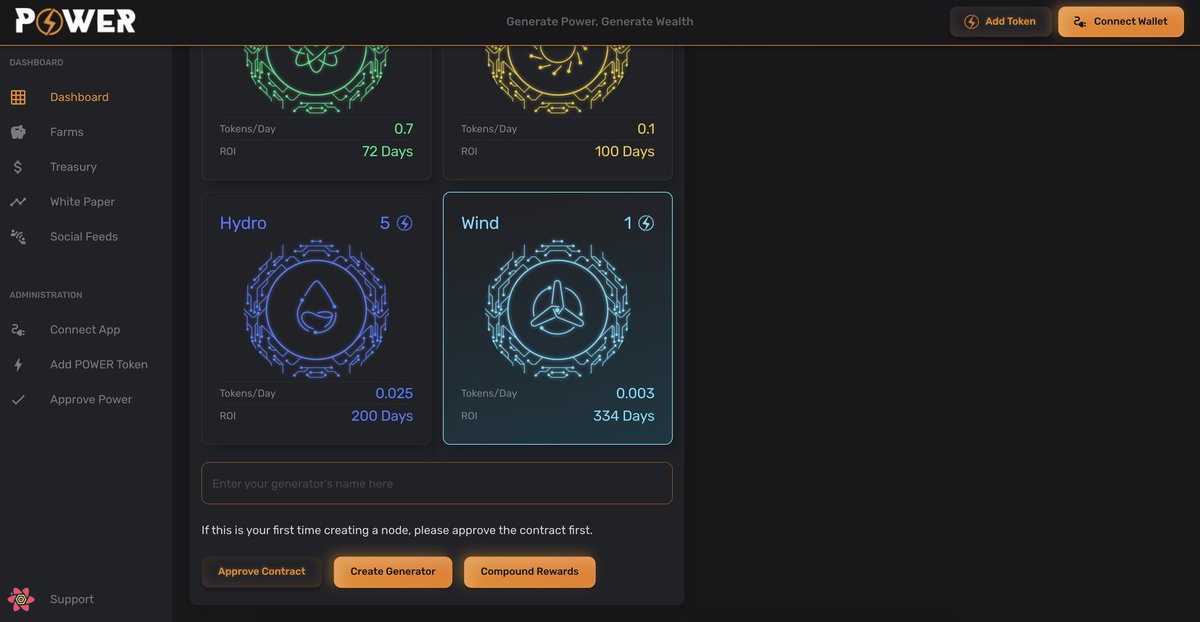The width and height of the screenshot is (1200, 622).
Task: Click the Create Generator button
Action: coord(393,570)
